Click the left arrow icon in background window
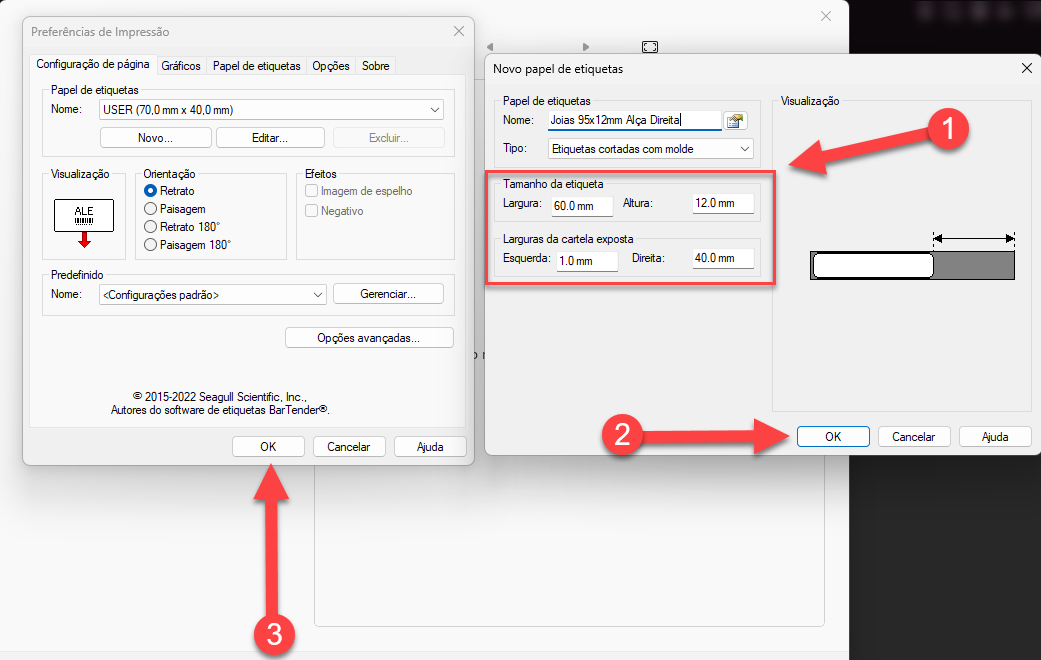This screenshot has width=1041, height=660. click(x=490, y=47)
